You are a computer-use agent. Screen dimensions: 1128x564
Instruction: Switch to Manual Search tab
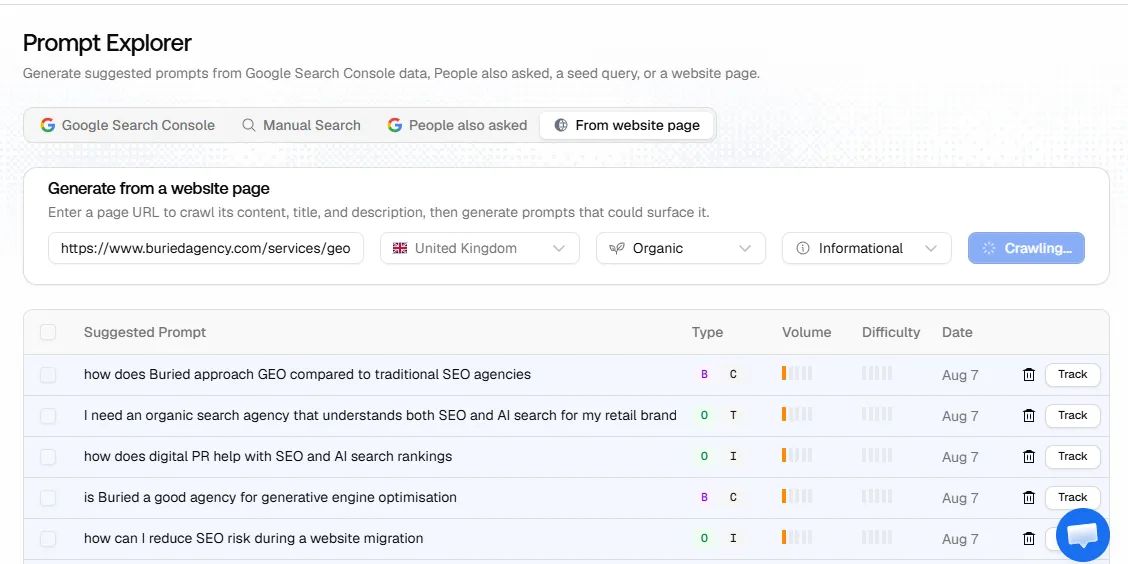(x=301, y=125)
